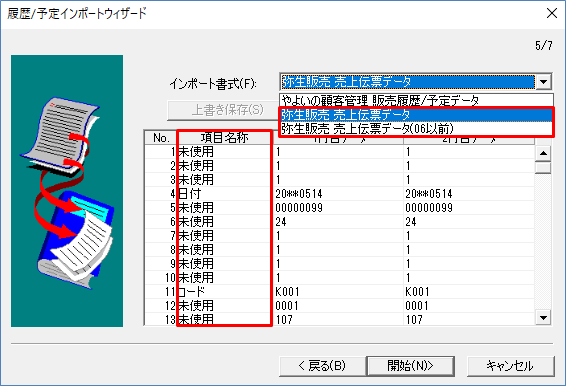Click first-column value 107 in row 13

click(x=284, y=320)
